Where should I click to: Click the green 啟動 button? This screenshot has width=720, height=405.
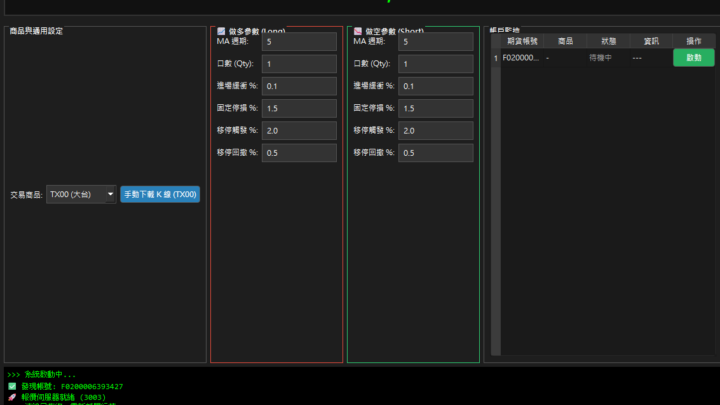(x=693, y=58)
